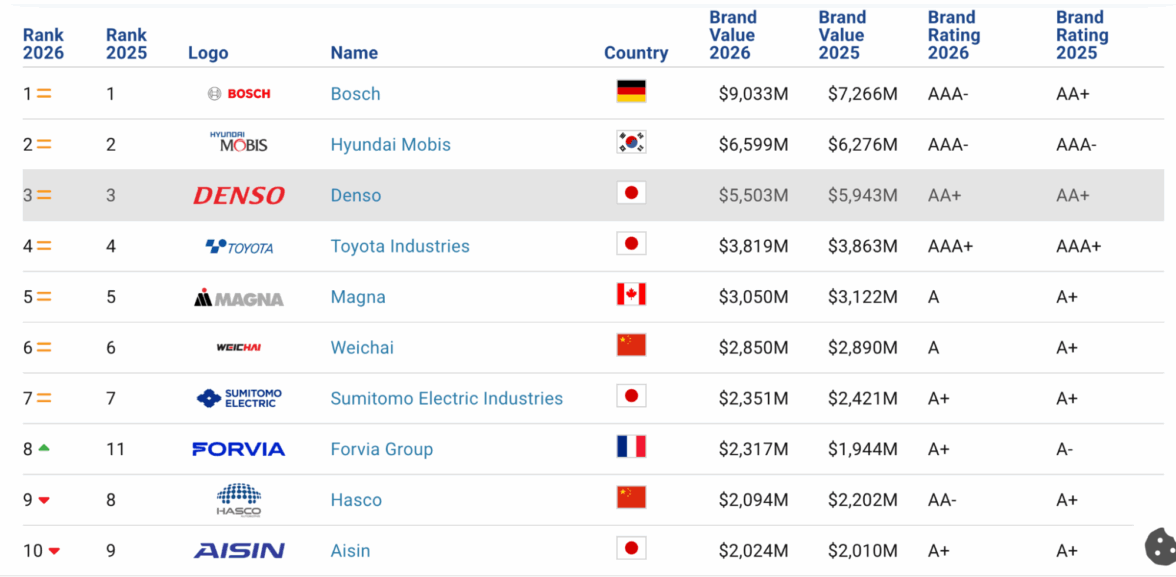Click the green up arrow for Forvia
The width and height of the screenshot is (1176, 577).
click(x=44, y=448)
